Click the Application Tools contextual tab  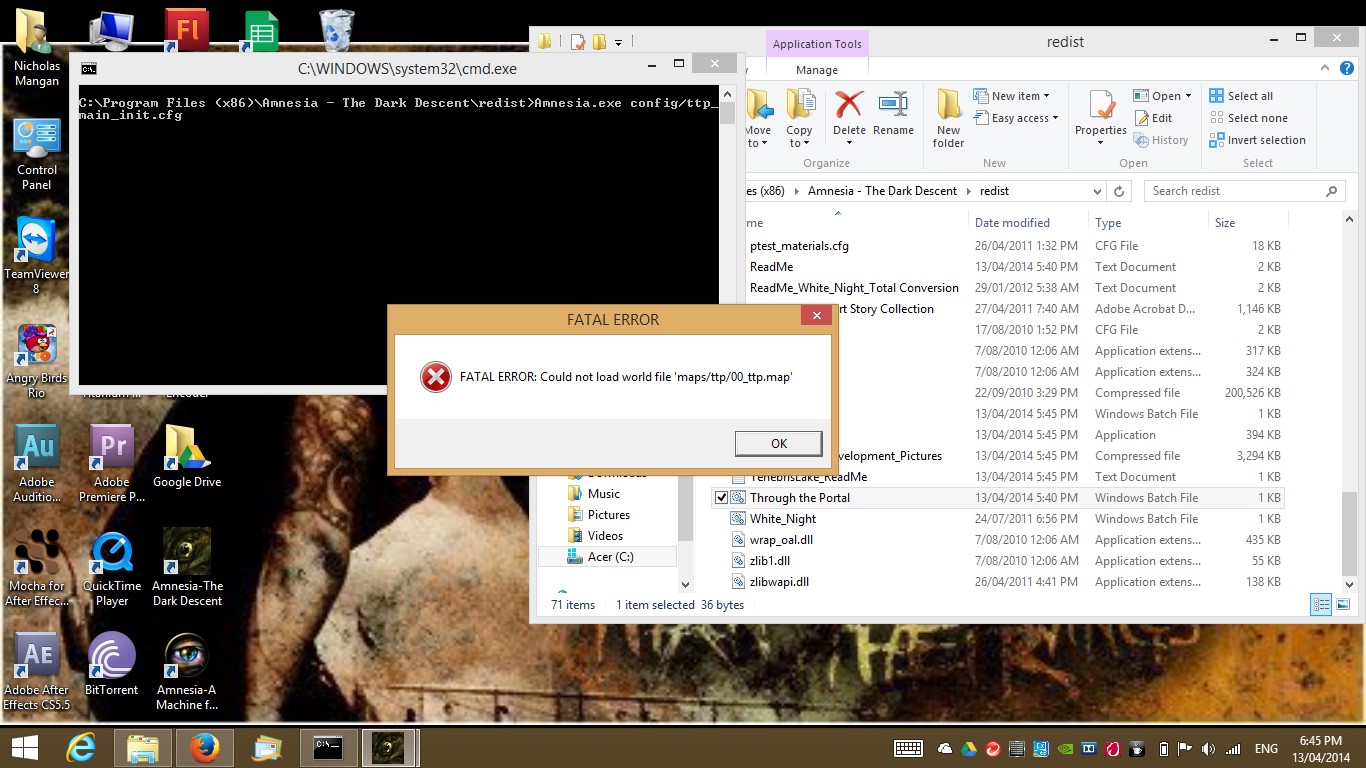pos(817,44)
